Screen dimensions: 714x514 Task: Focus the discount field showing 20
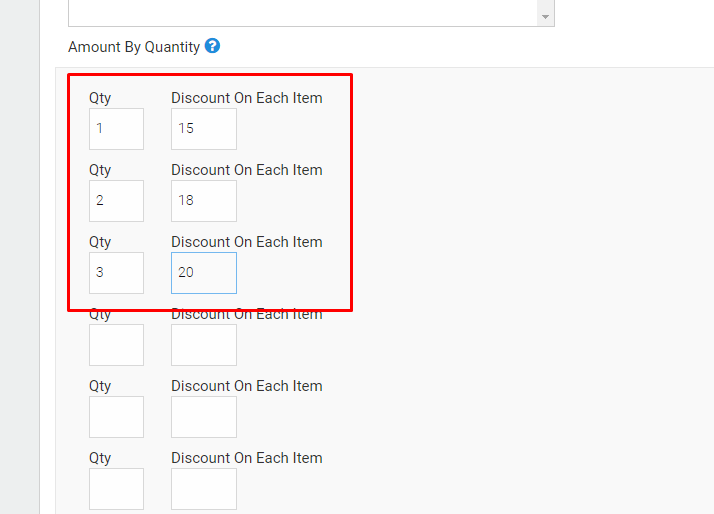pos(204,273)
